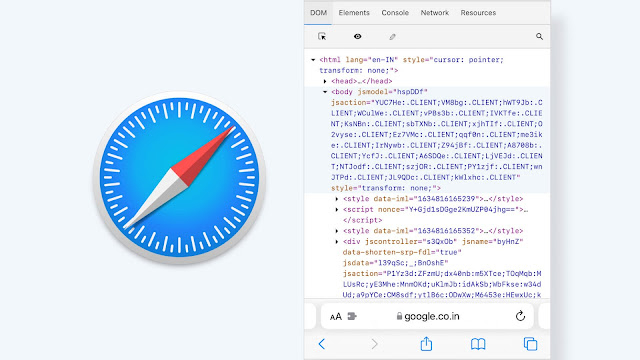Image resolution: width=640 pixels, height=360 pixels.
Task: Expand the script nonce node
Action: click(337, 209)
